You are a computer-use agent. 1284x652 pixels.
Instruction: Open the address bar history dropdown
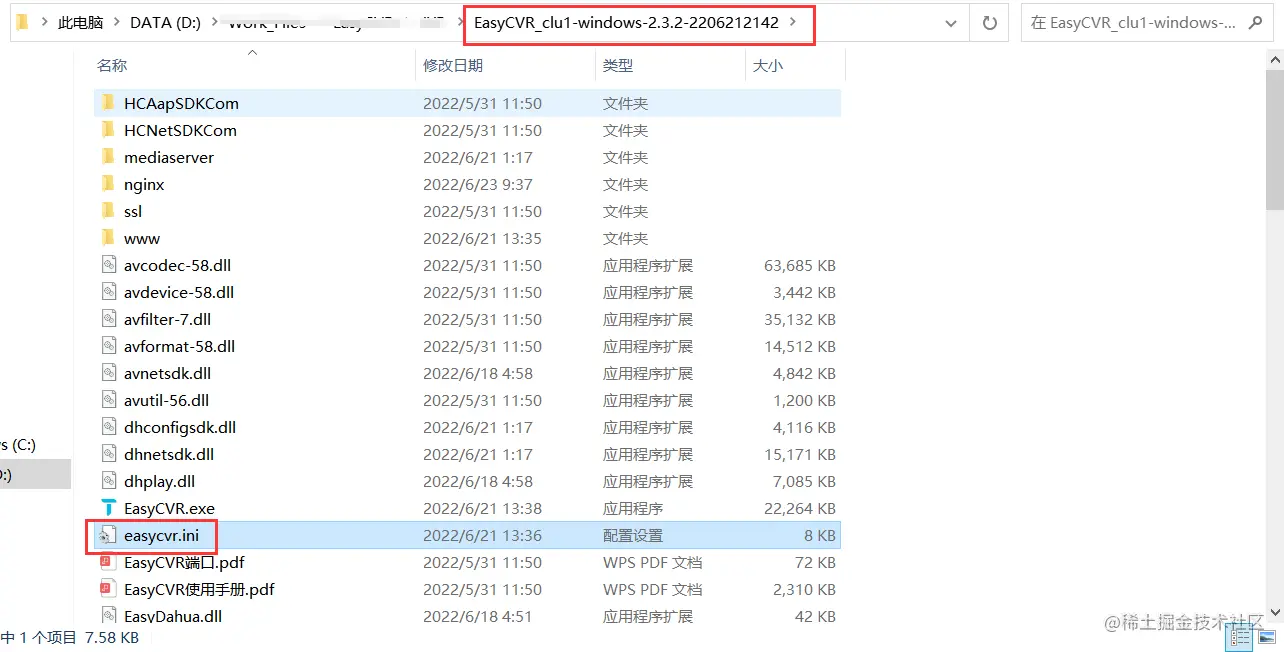(x=950, y=22)
